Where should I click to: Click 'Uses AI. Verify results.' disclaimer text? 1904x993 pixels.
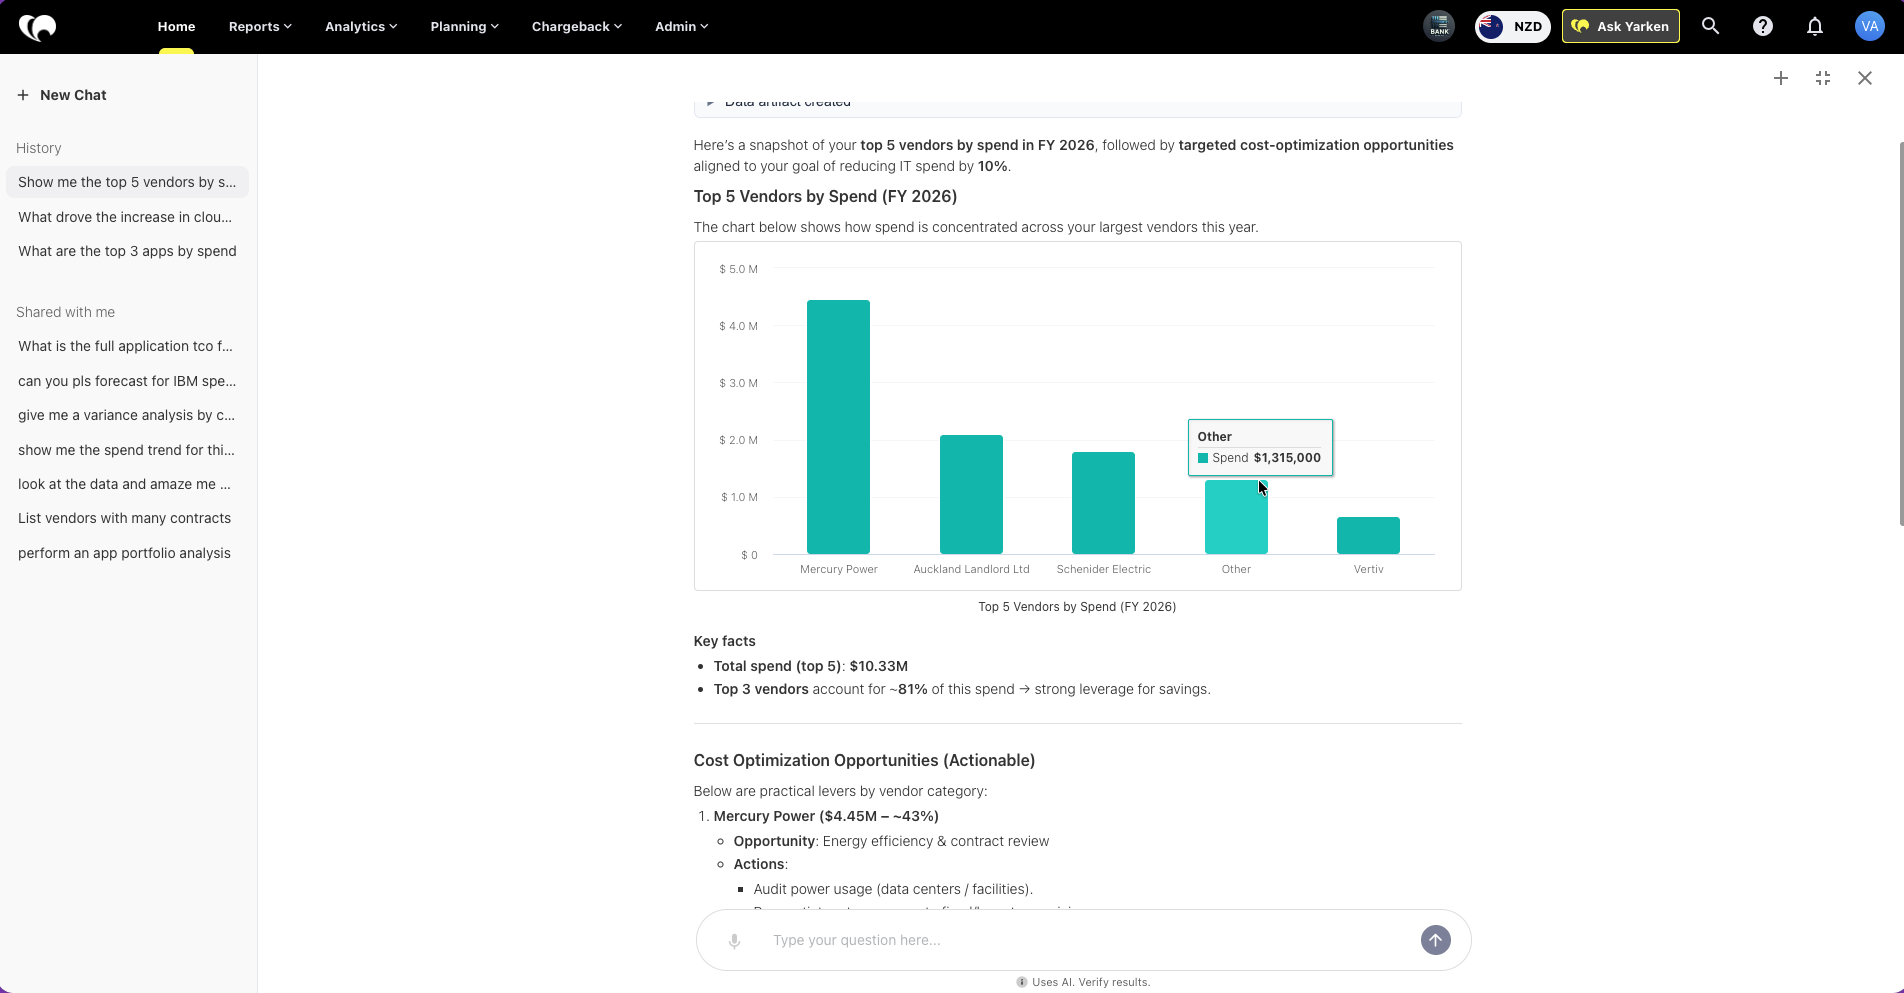(1091, 982)
